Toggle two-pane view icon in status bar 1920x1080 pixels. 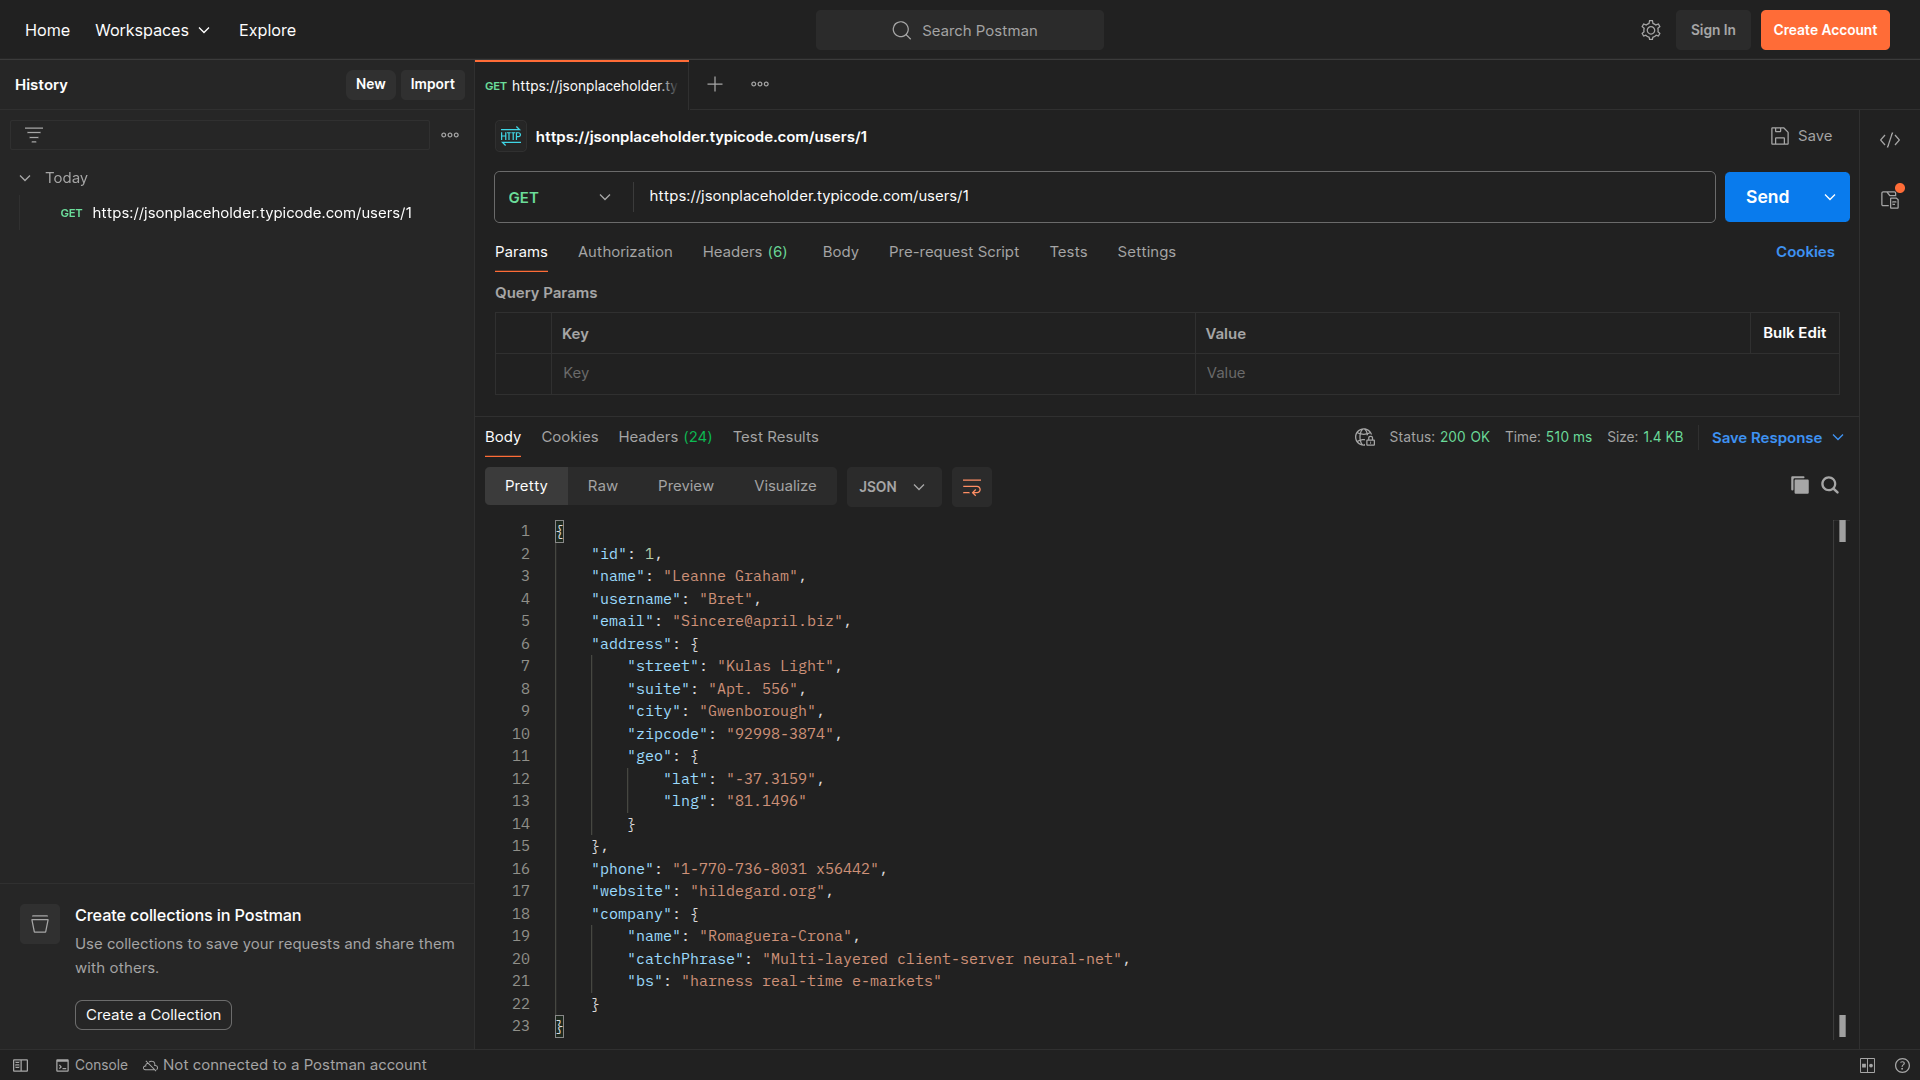click(x=1867, y=1065)
